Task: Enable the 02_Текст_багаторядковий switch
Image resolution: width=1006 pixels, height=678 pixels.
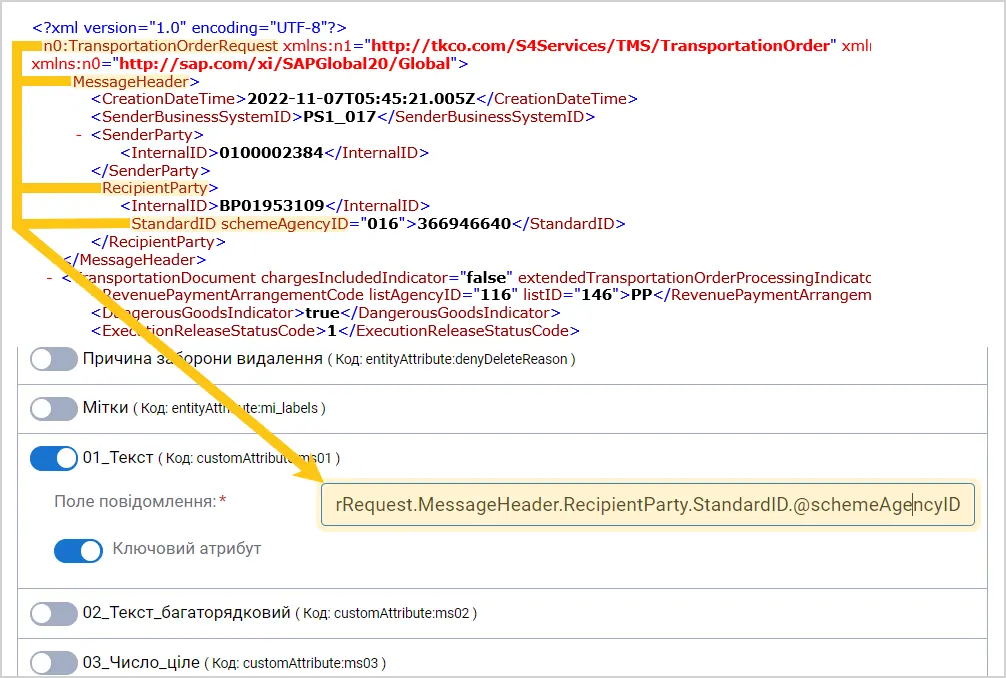Action: tap(54, 613)
